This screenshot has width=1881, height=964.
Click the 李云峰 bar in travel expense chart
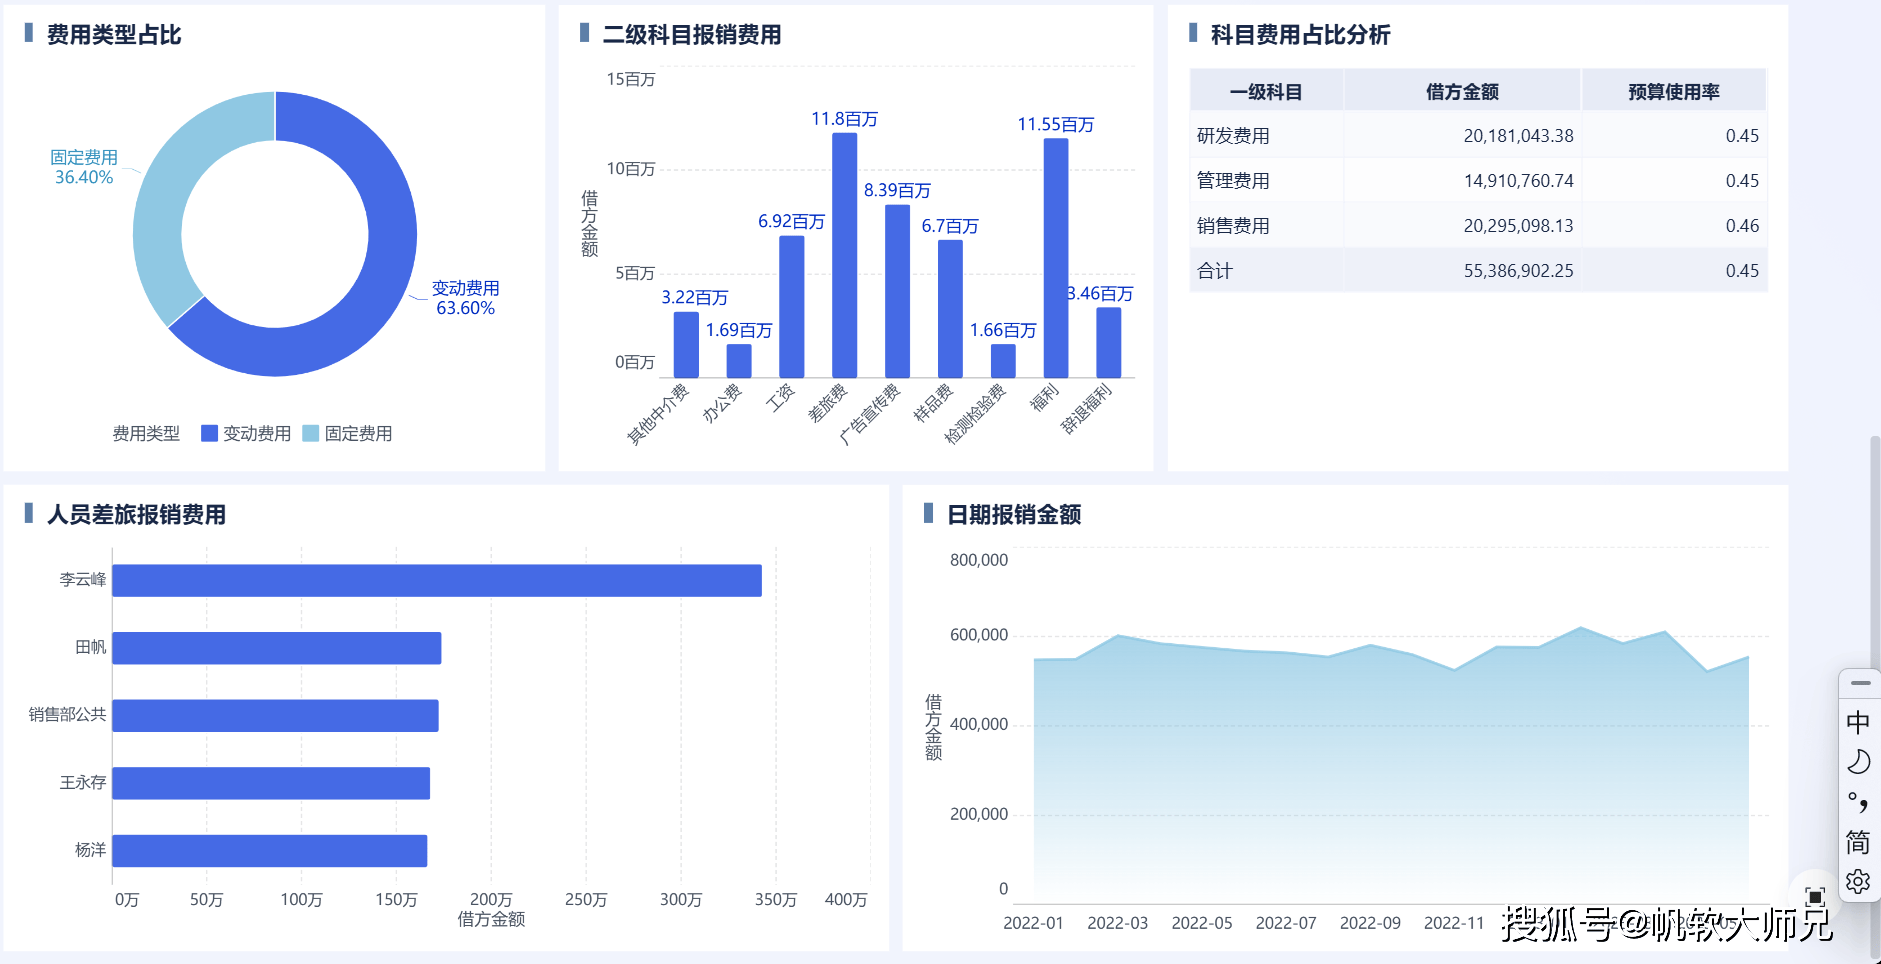pyautogui.click(x=436, y=580)
